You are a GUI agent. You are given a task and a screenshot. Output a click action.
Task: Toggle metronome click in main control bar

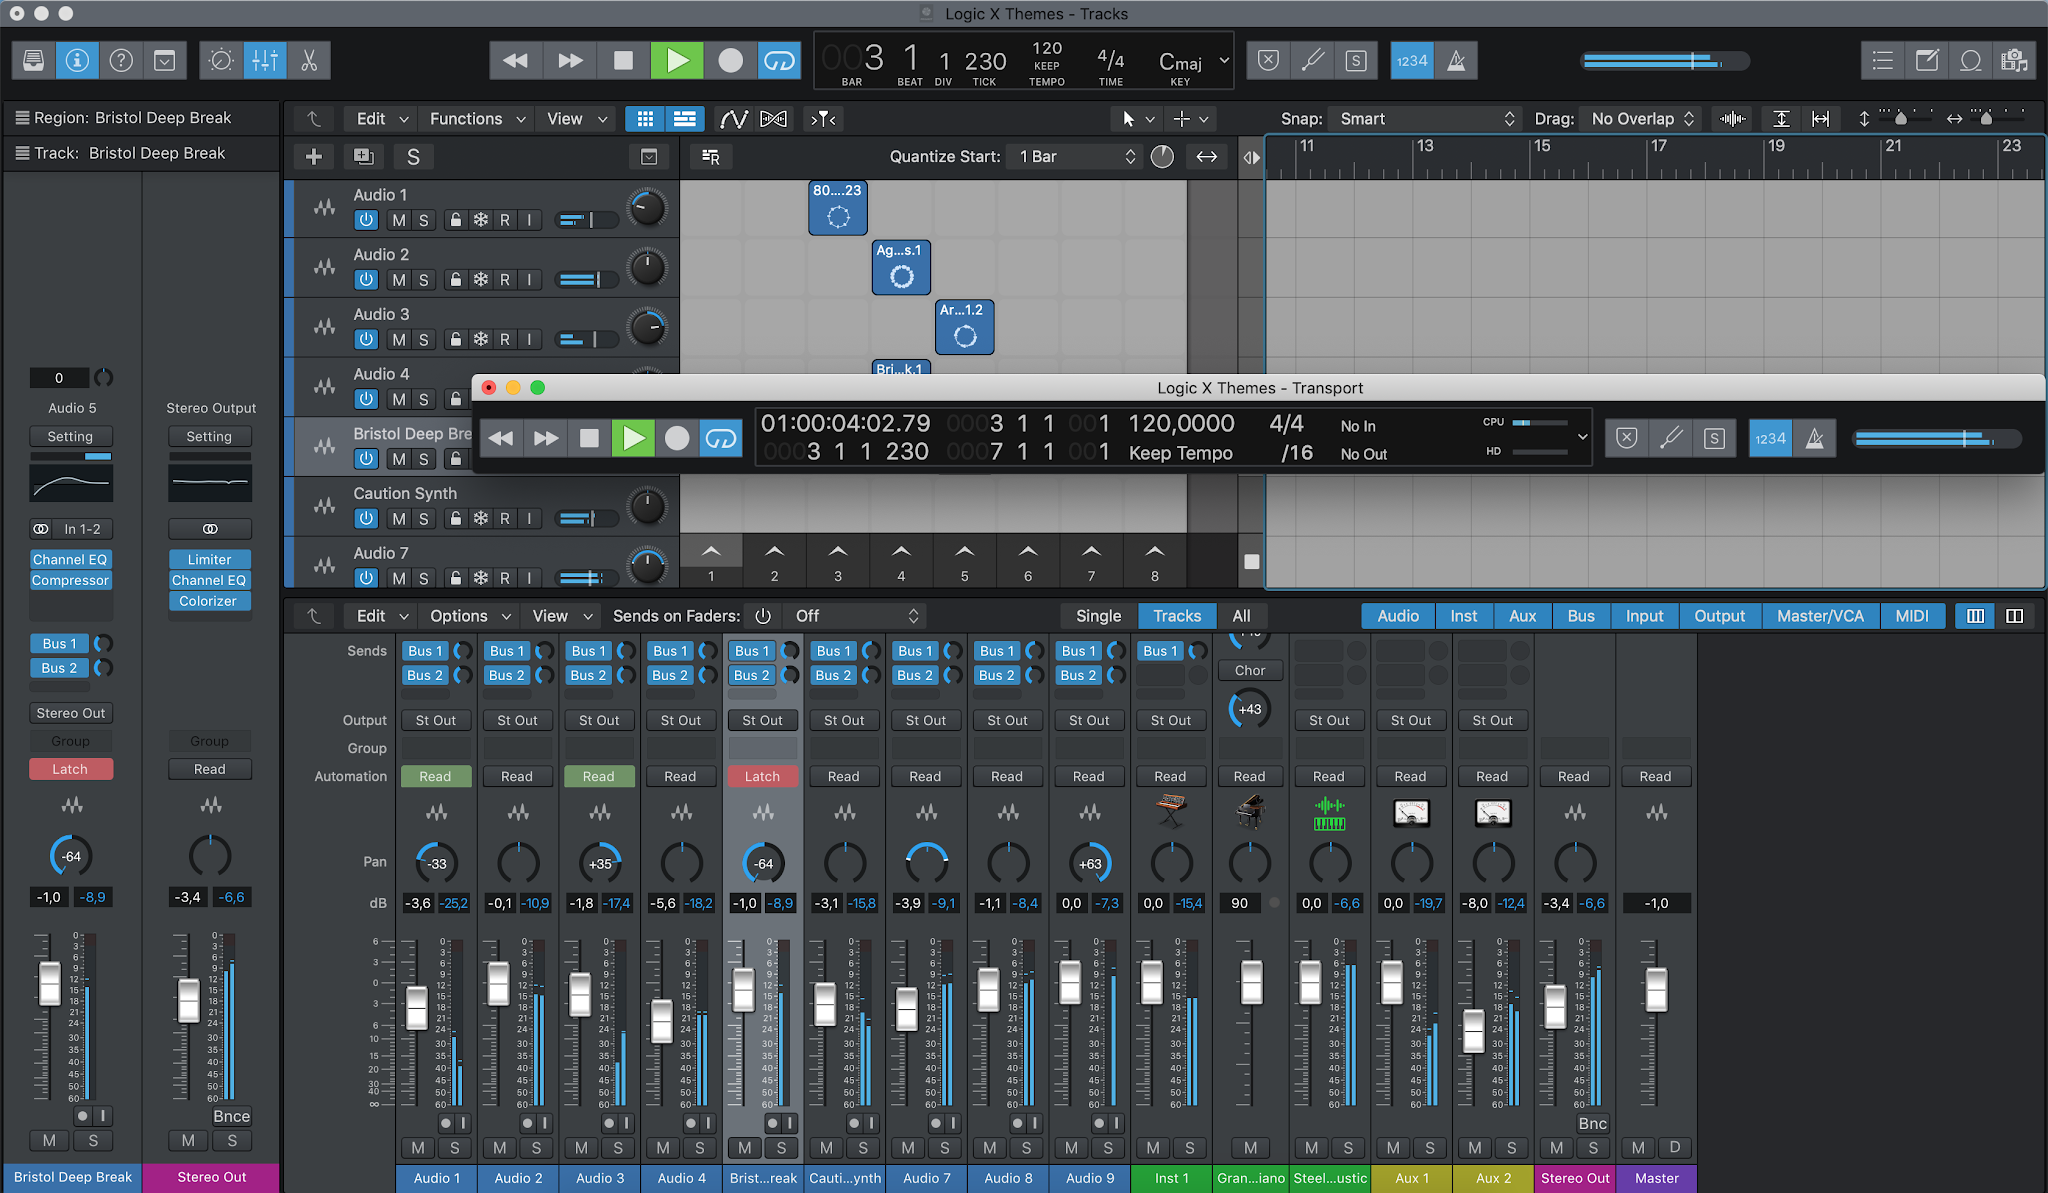click(x=1457, y=61)
